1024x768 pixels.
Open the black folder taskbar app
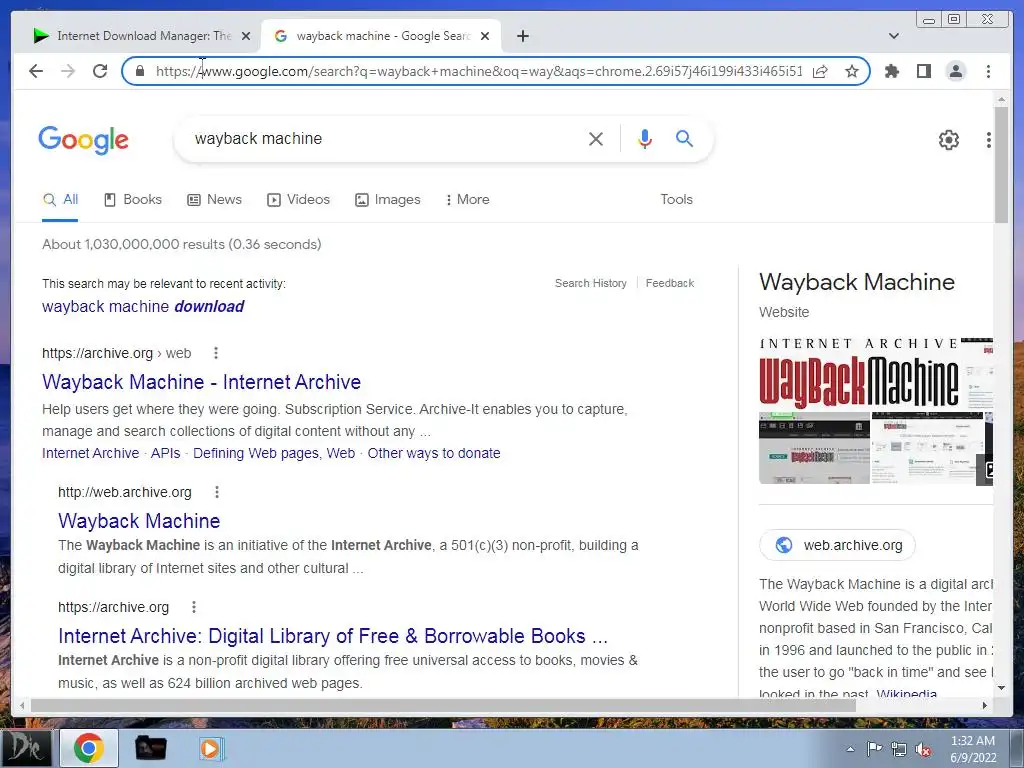(150, 748)
